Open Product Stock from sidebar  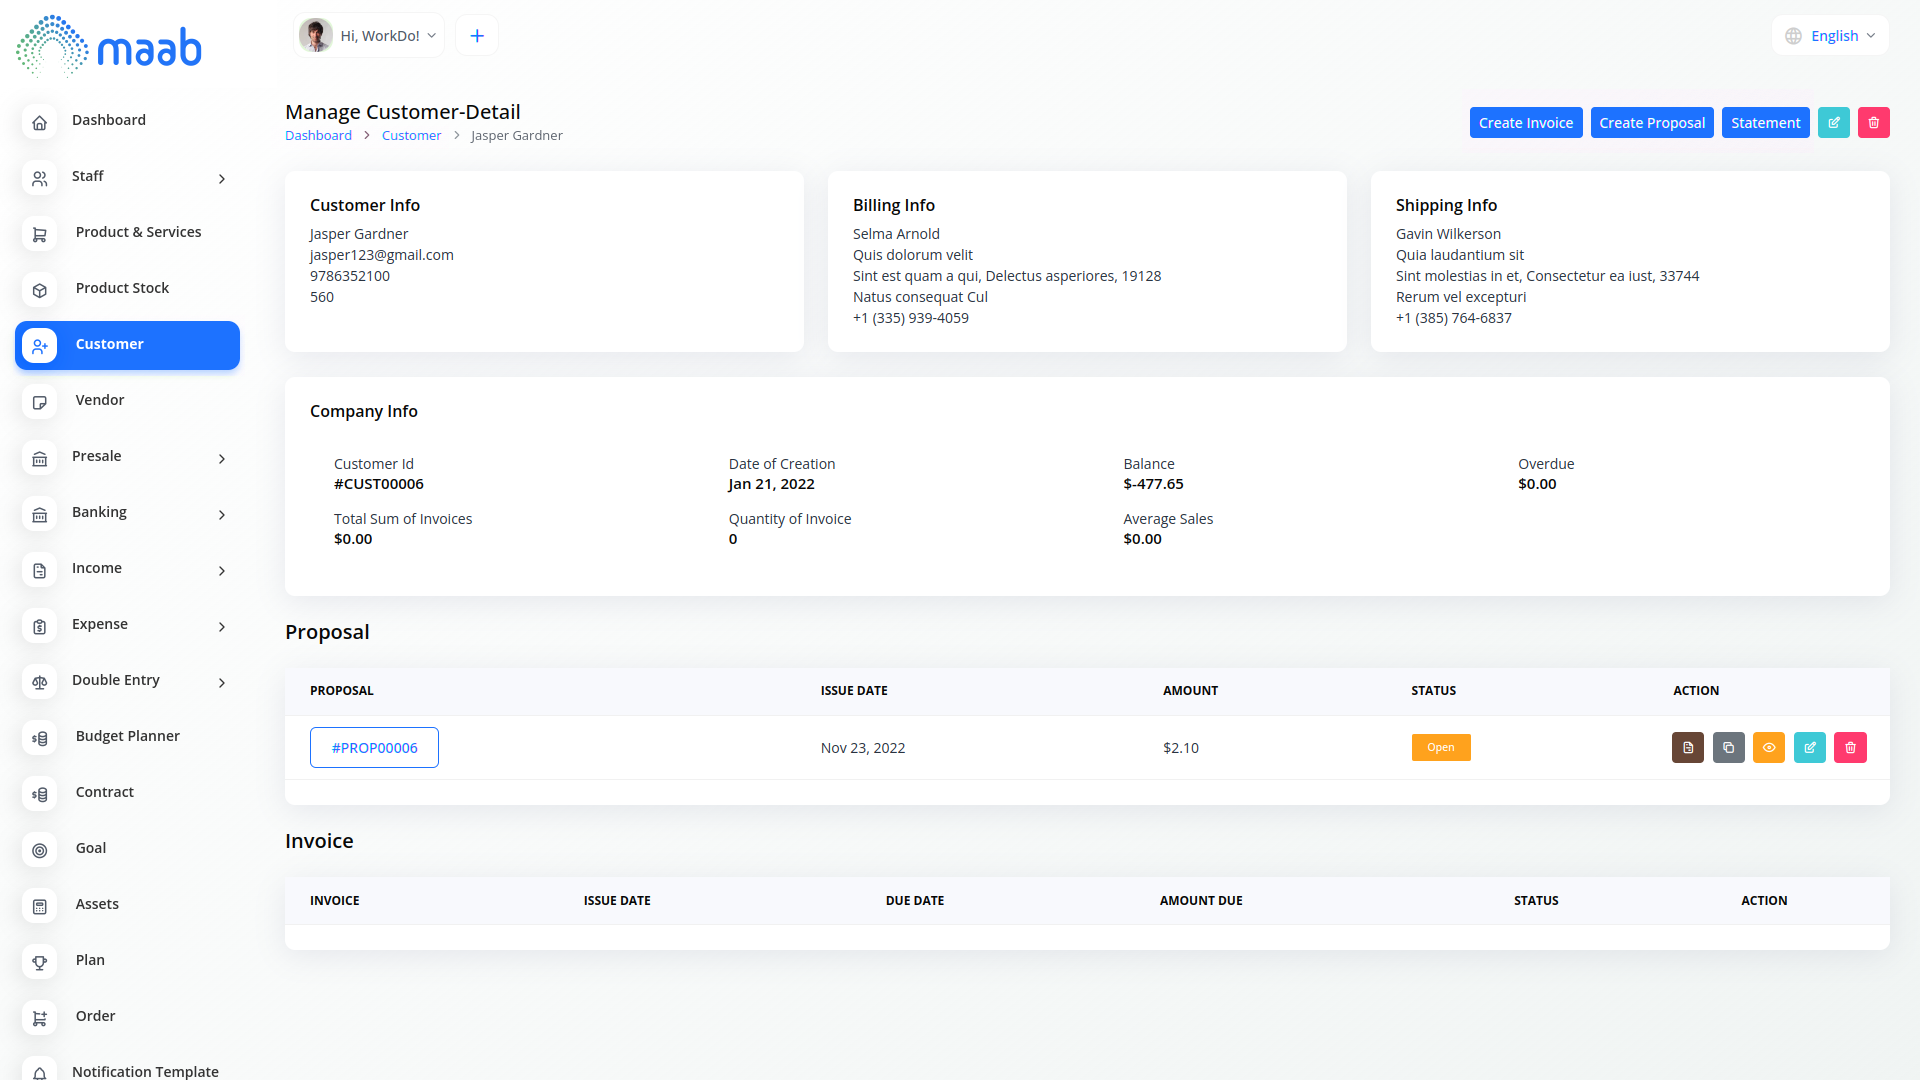(122, 288)
